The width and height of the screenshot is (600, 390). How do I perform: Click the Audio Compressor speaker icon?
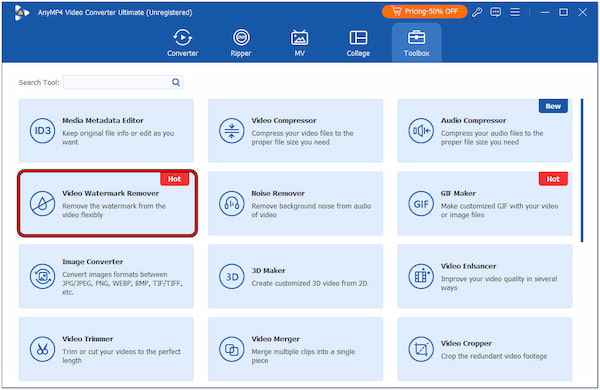[421, 131]
